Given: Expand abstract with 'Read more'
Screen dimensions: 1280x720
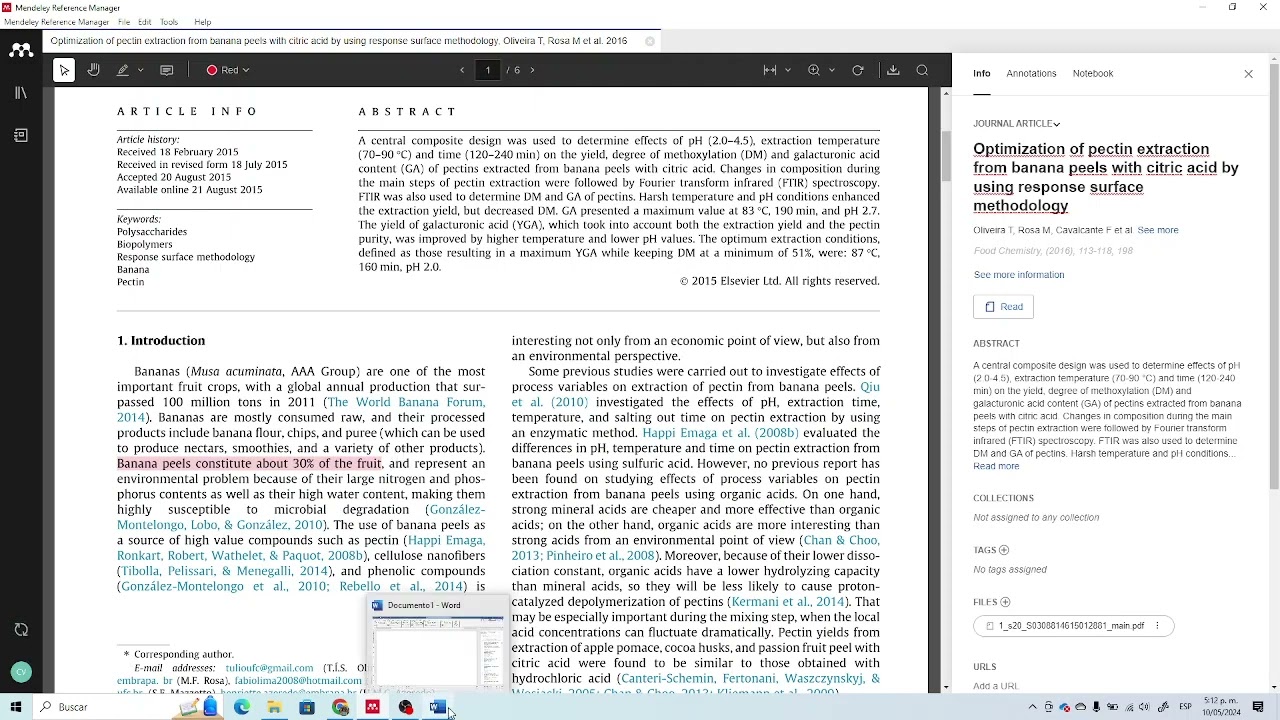Looking at the screenshot, I should [x=996, y=466].
